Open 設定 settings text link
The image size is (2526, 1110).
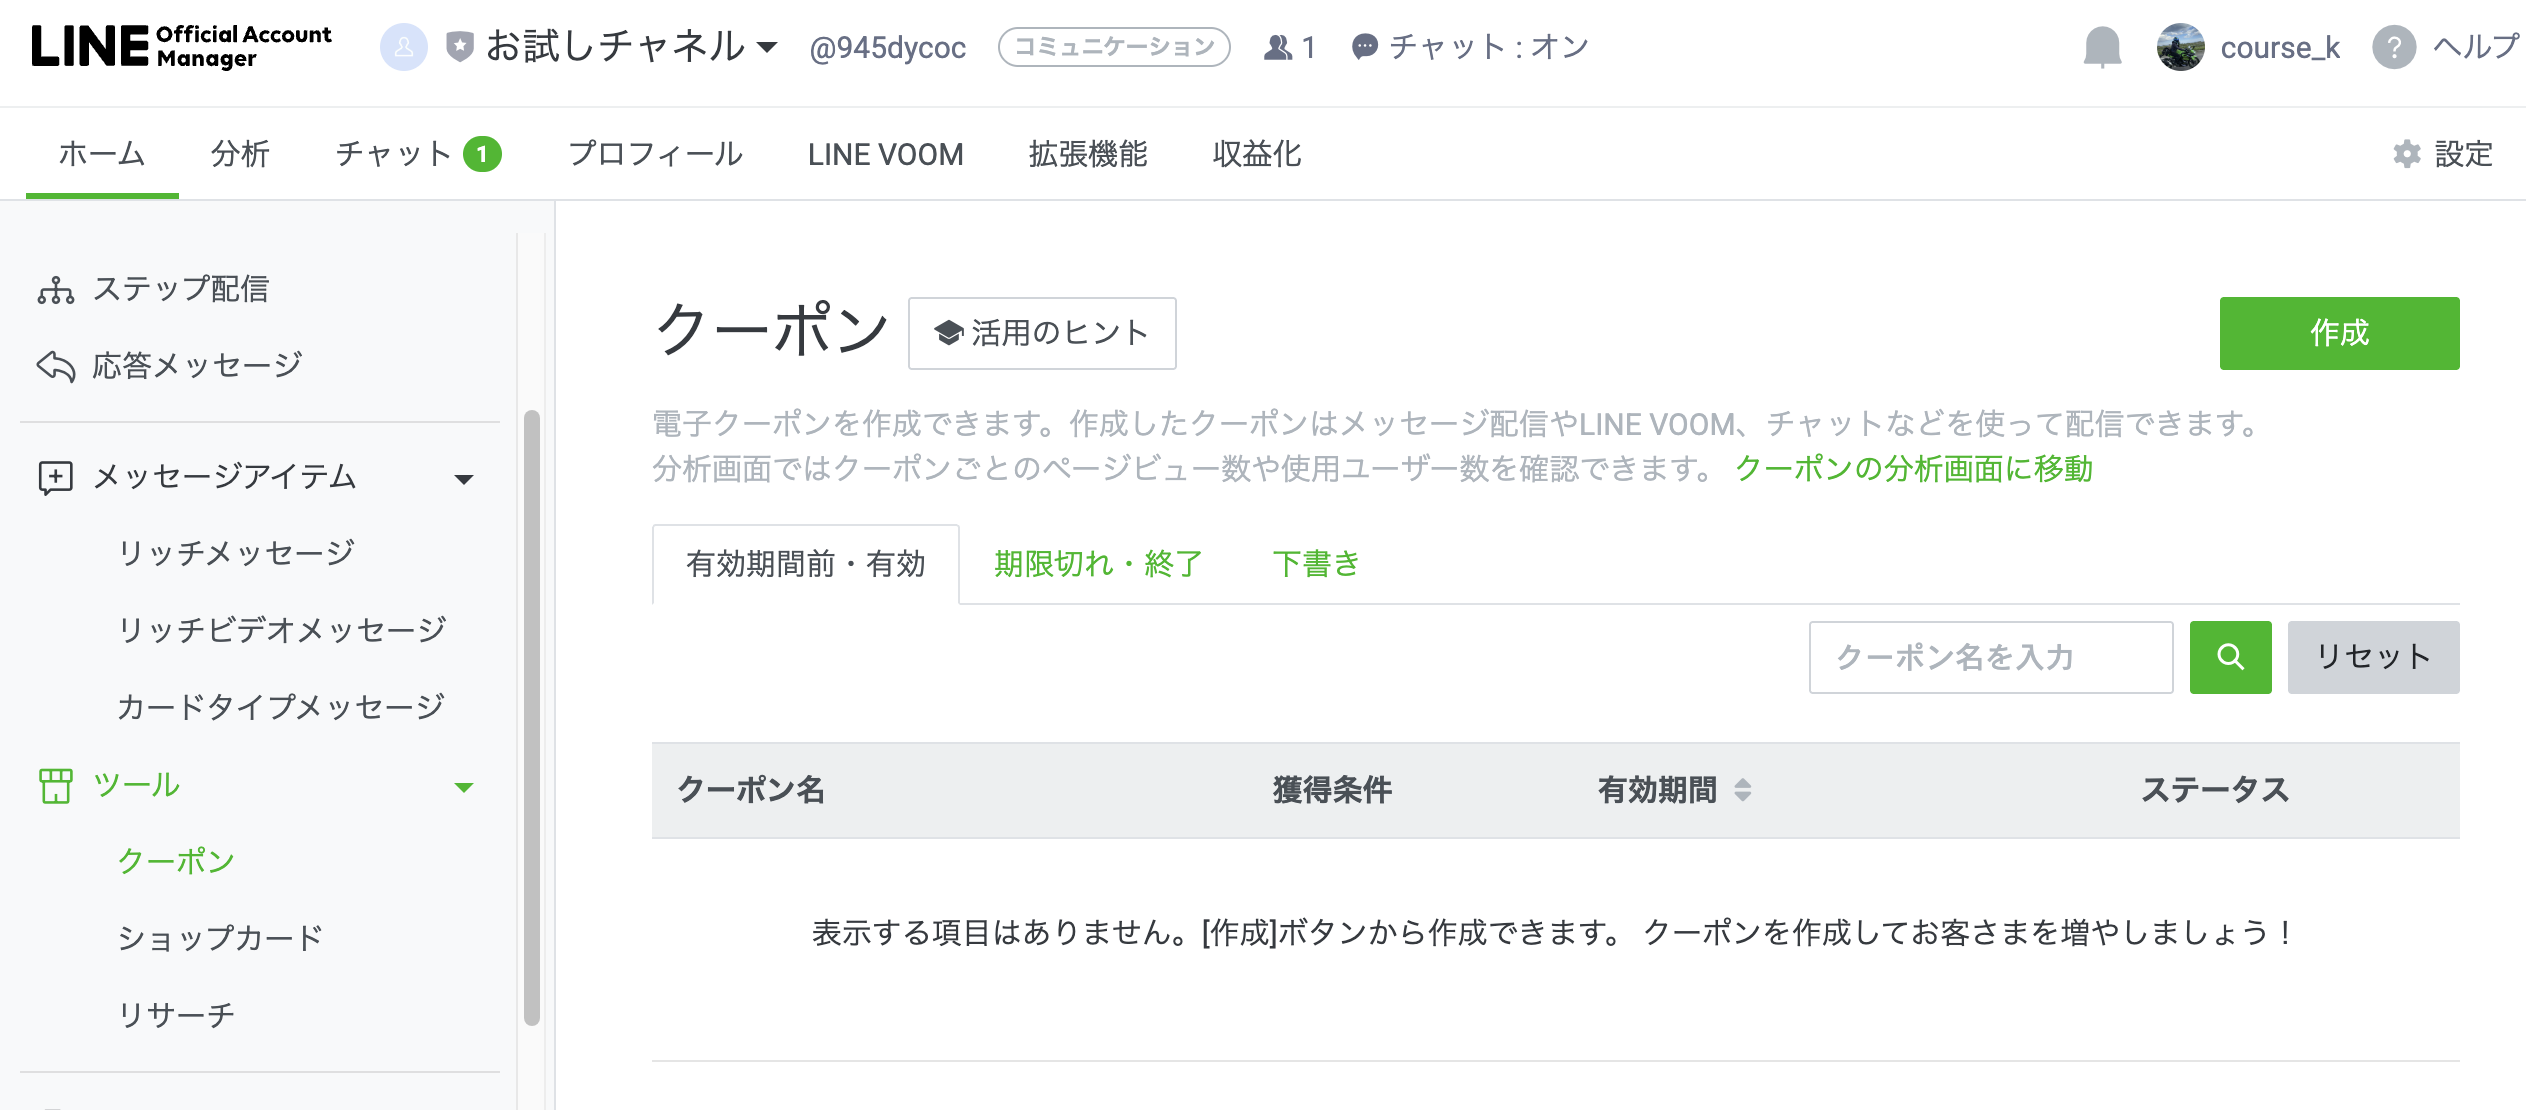2463,154
